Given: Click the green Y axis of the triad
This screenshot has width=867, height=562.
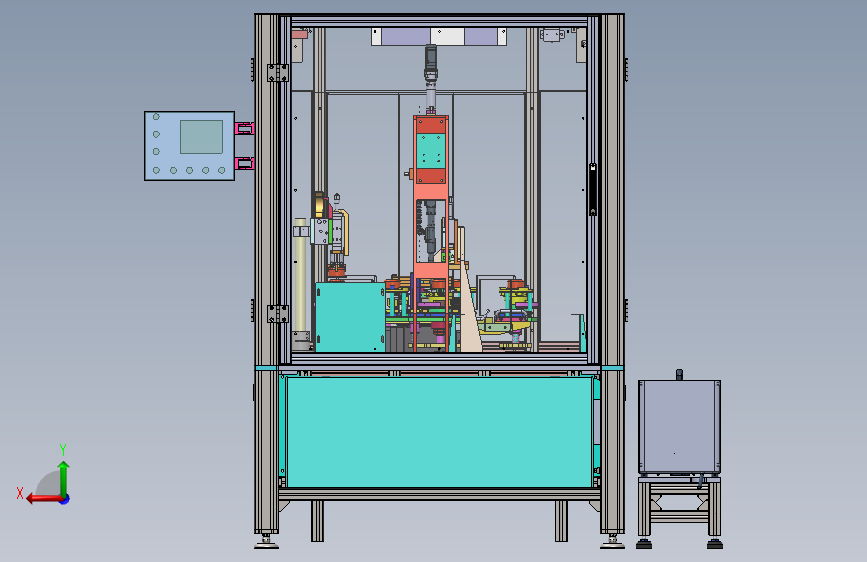Looking at the screenshot, I should (x=64, y=479).
